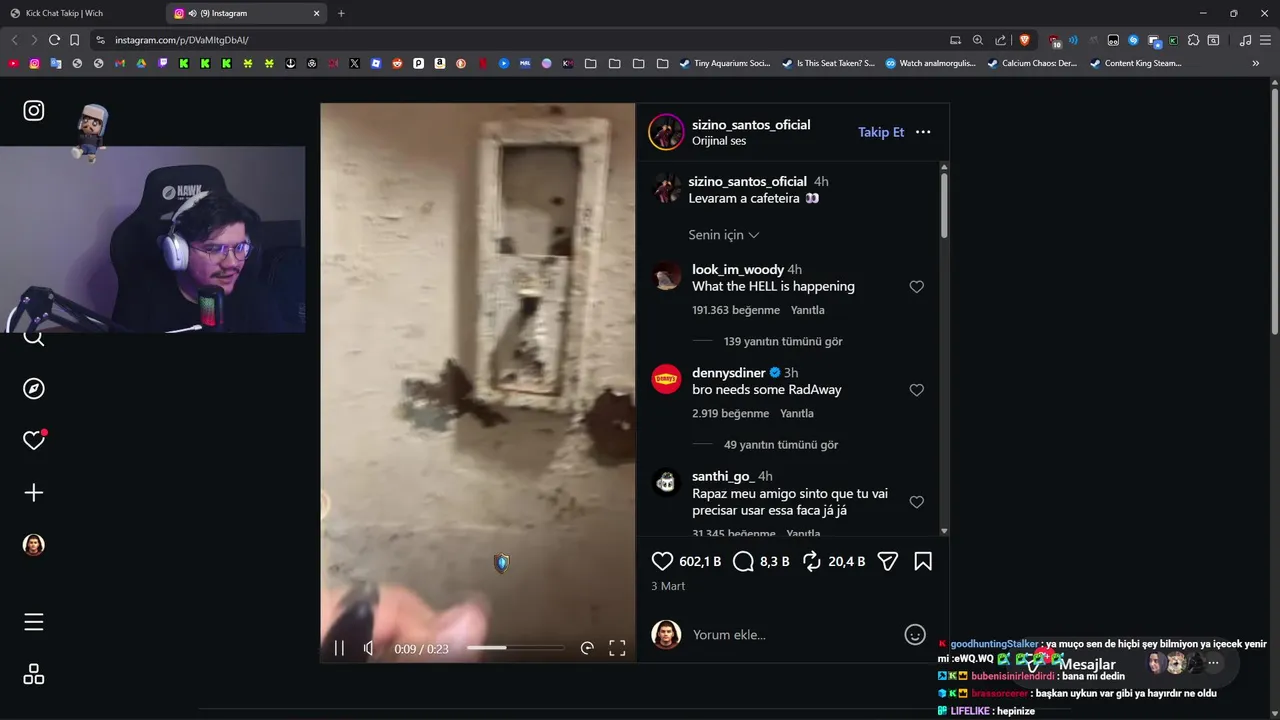Reload the page

pos(54,40)
